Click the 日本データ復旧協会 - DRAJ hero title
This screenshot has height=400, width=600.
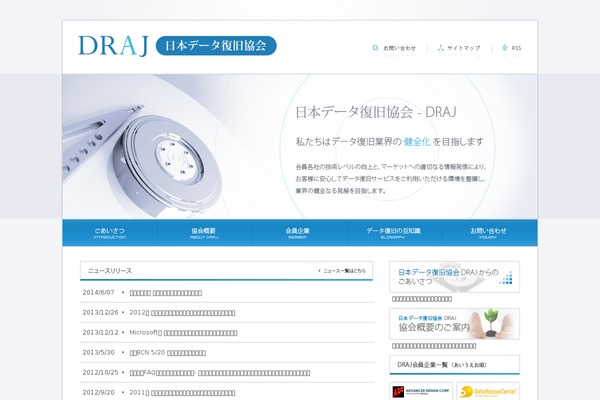(x=376, y=112)
